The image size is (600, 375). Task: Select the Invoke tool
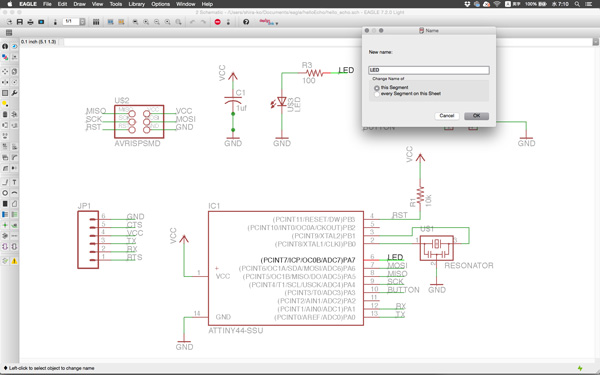[14, 168]
